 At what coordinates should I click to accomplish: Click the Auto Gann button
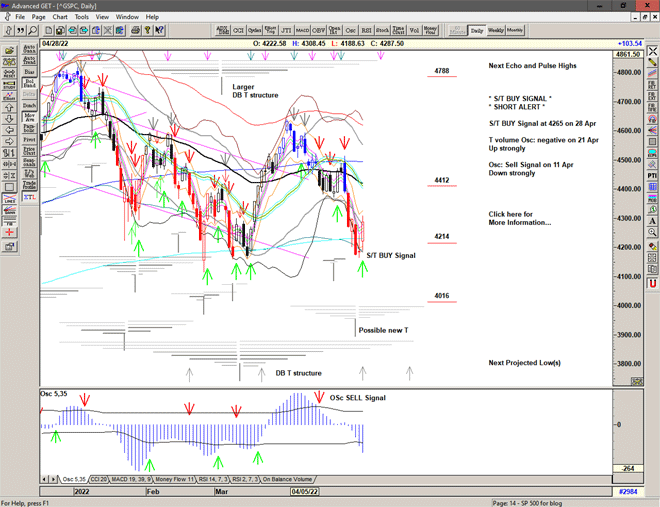point(29,46)
